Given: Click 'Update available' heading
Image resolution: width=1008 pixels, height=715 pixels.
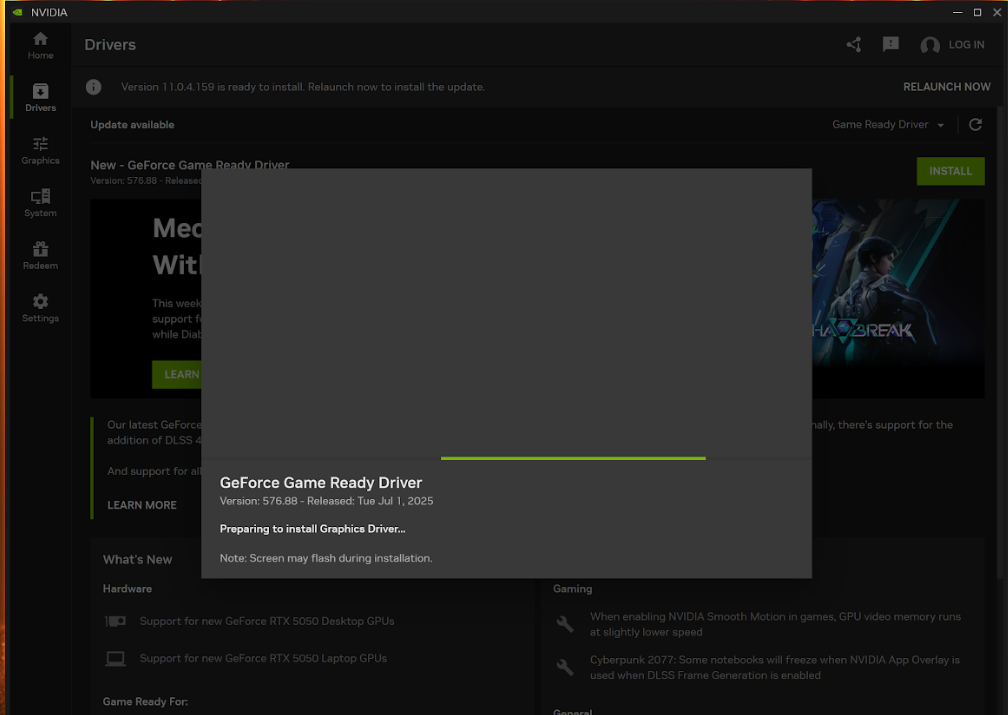Looking at the screenshot, I should 132,125.
